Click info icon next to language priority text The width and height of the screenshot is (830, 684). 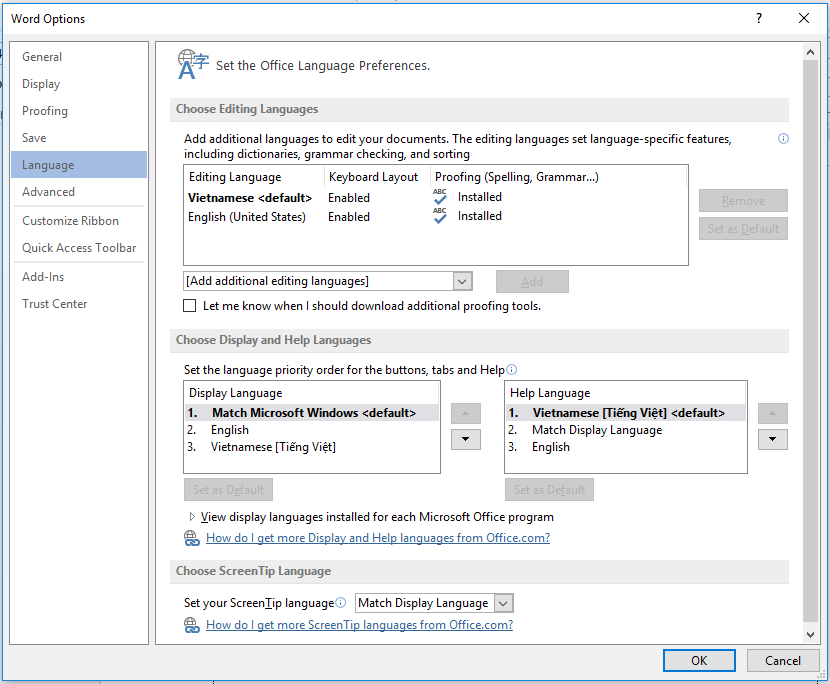pyautogui.click(x=511, y=370)
